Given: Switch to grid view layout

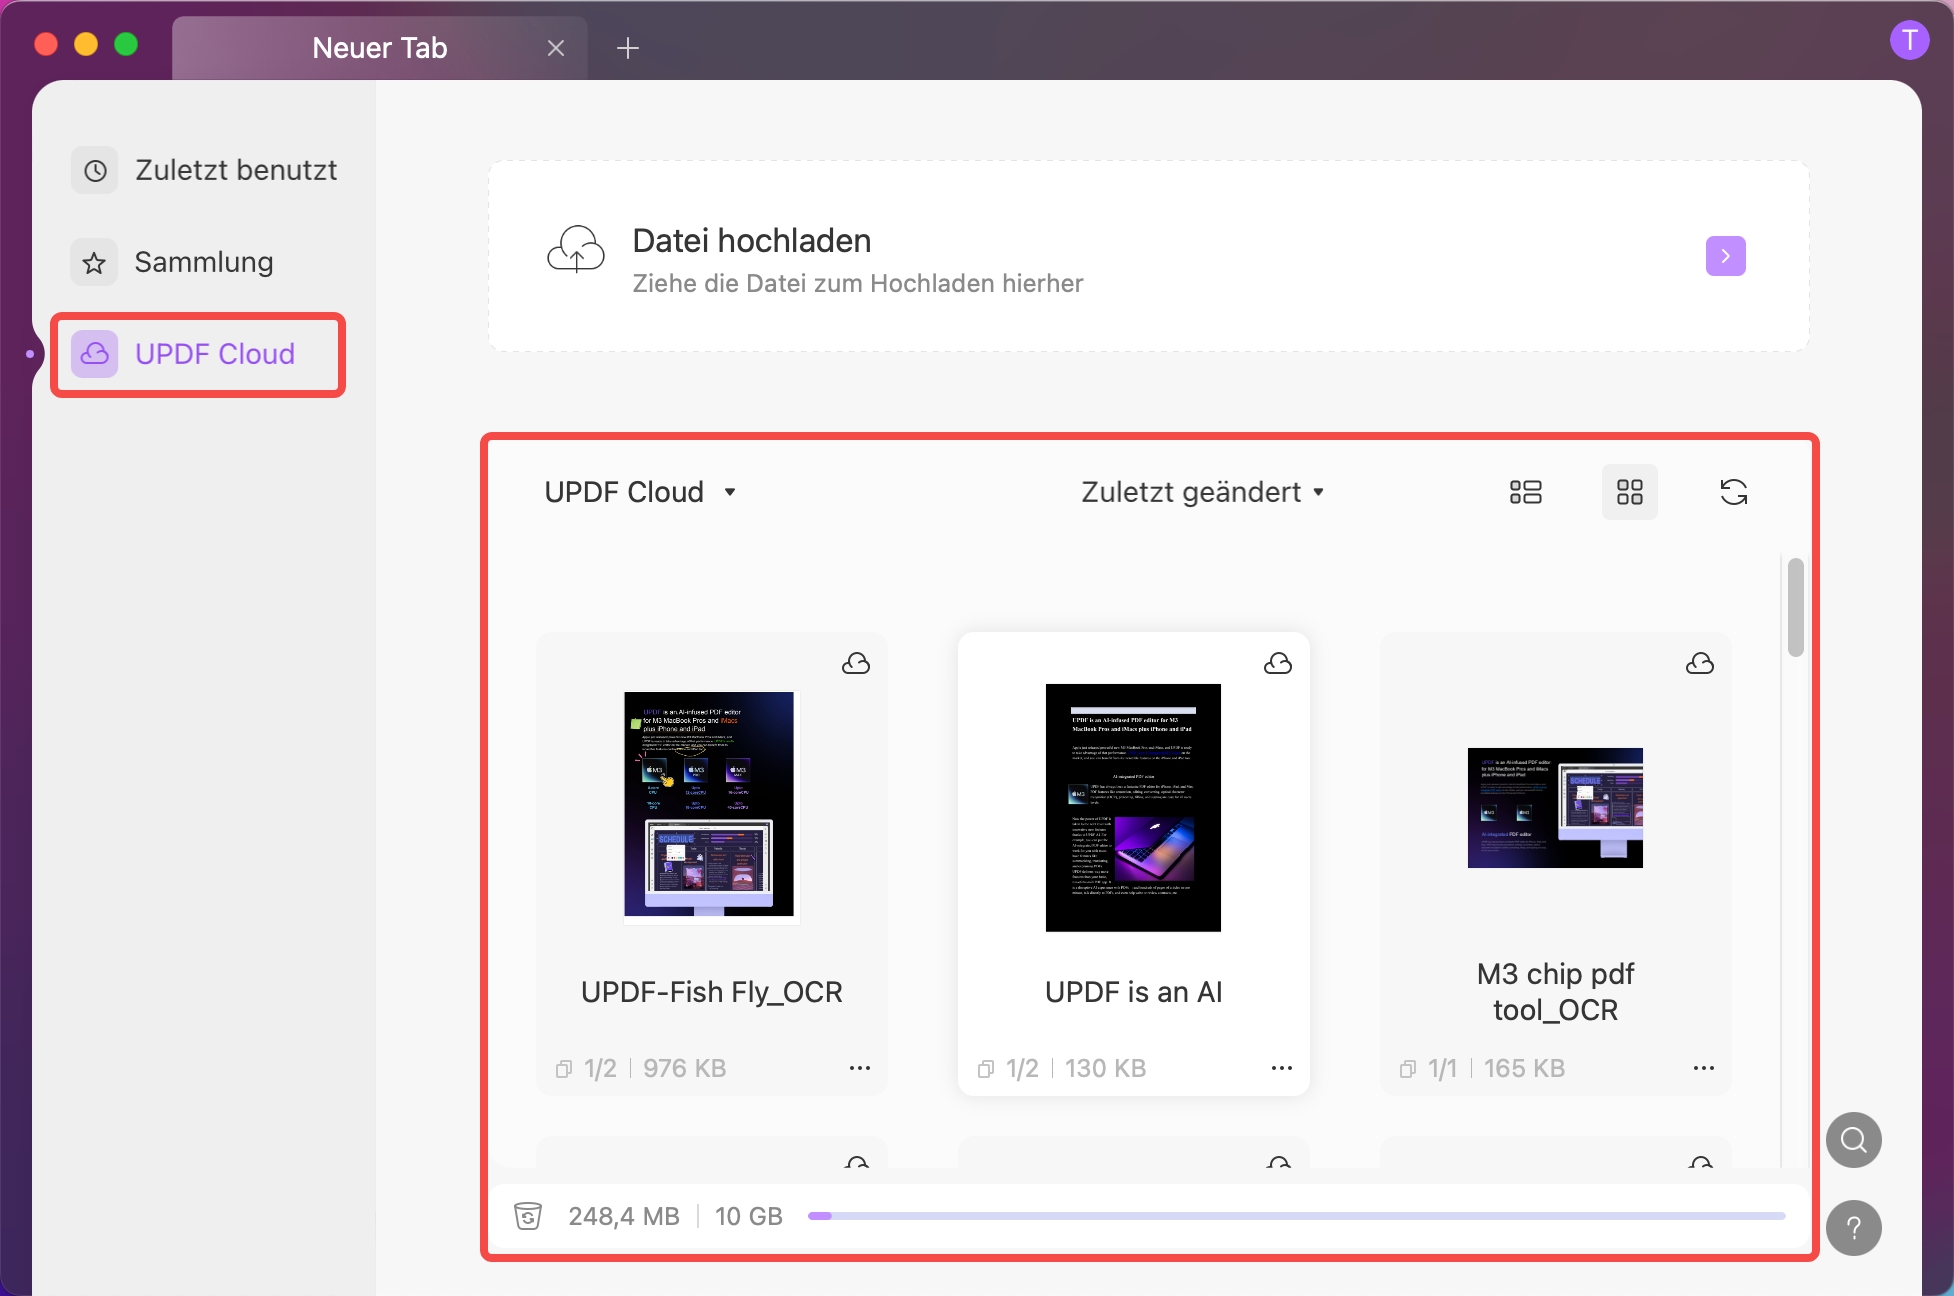Looking at the screenshot, I should point(1630,491).
